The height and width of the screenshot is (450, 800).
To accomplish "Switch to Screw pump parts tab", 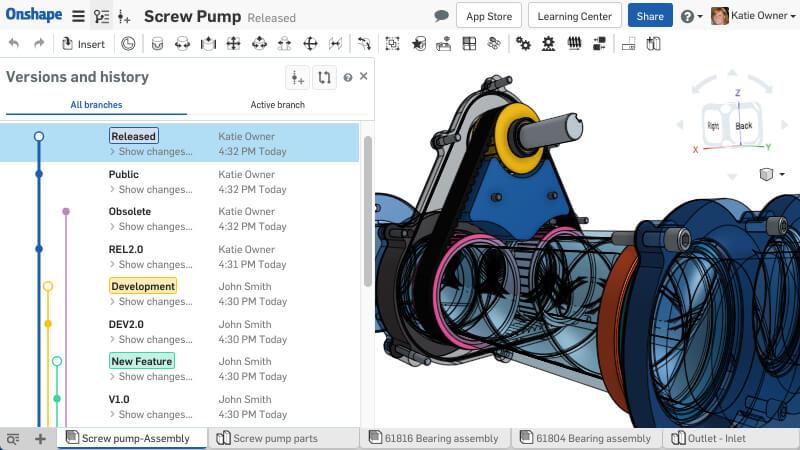I will click(267, 439).
